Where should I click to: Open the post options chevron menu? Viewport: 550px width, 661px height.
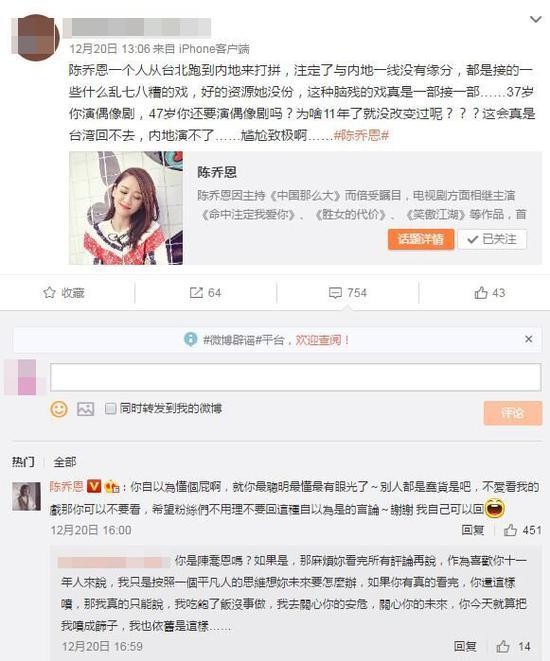click(x=535, y=19)
